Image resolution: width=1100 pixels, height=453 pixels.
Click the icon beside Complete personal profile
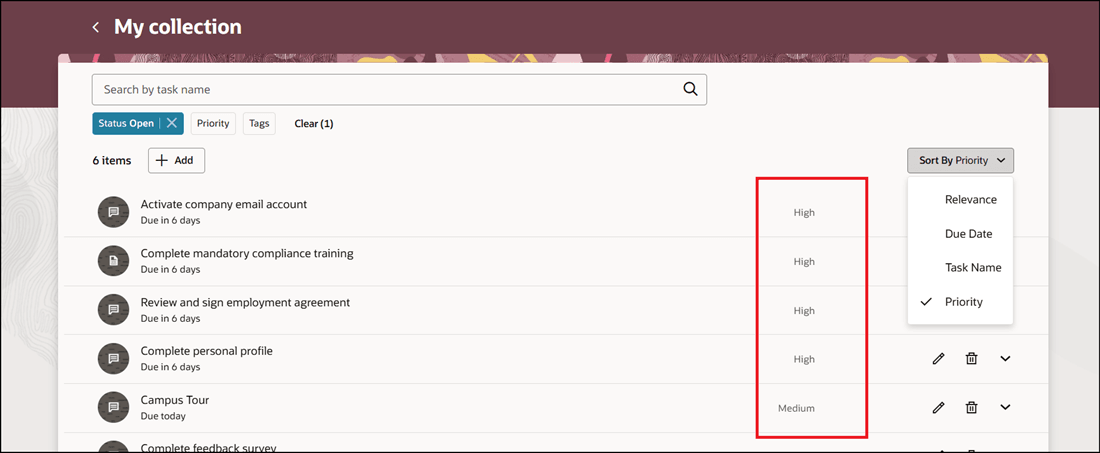click(113, 358)
